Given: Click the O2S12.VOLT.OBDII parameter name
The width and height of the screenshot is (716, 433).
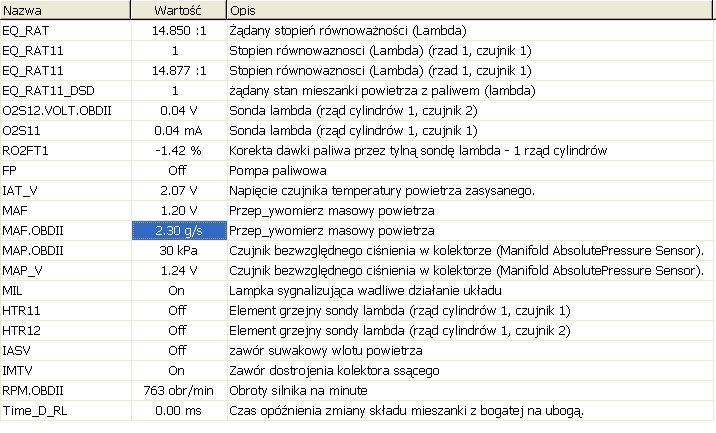Looking at the screenshot, I should tap(50, 110).
